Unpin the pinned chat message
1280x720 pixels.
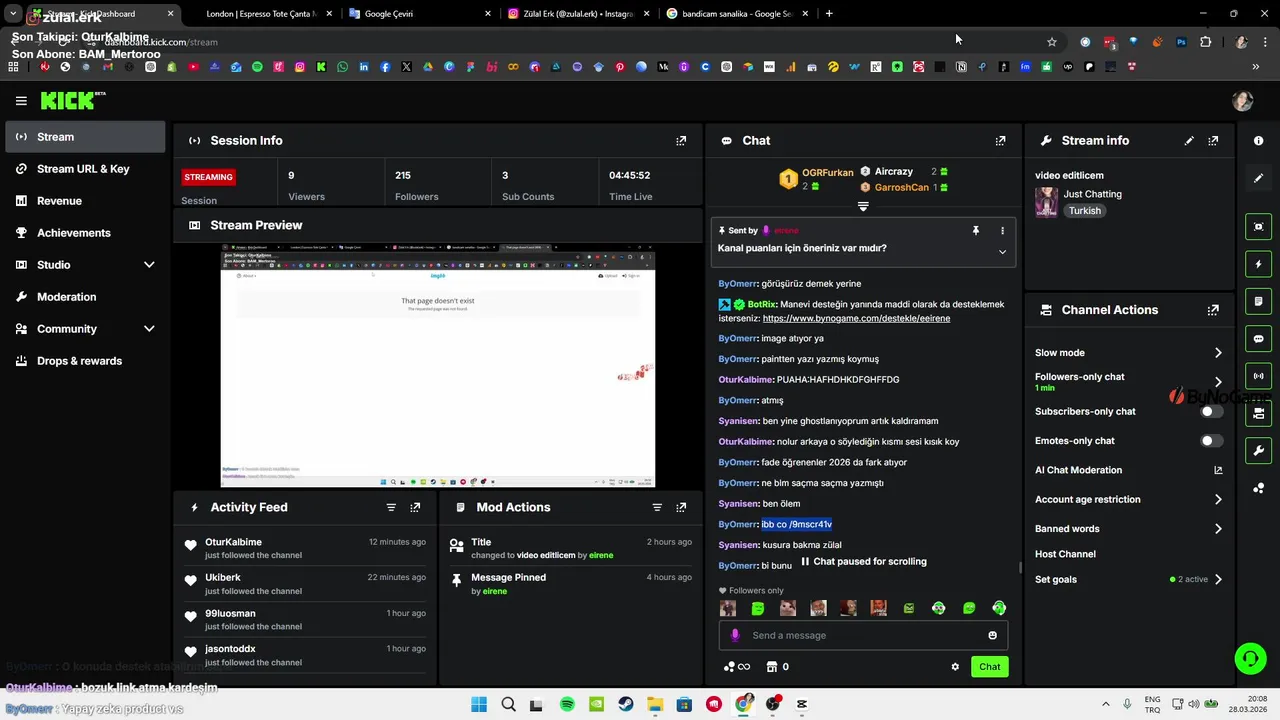click(x=976, y=231)
